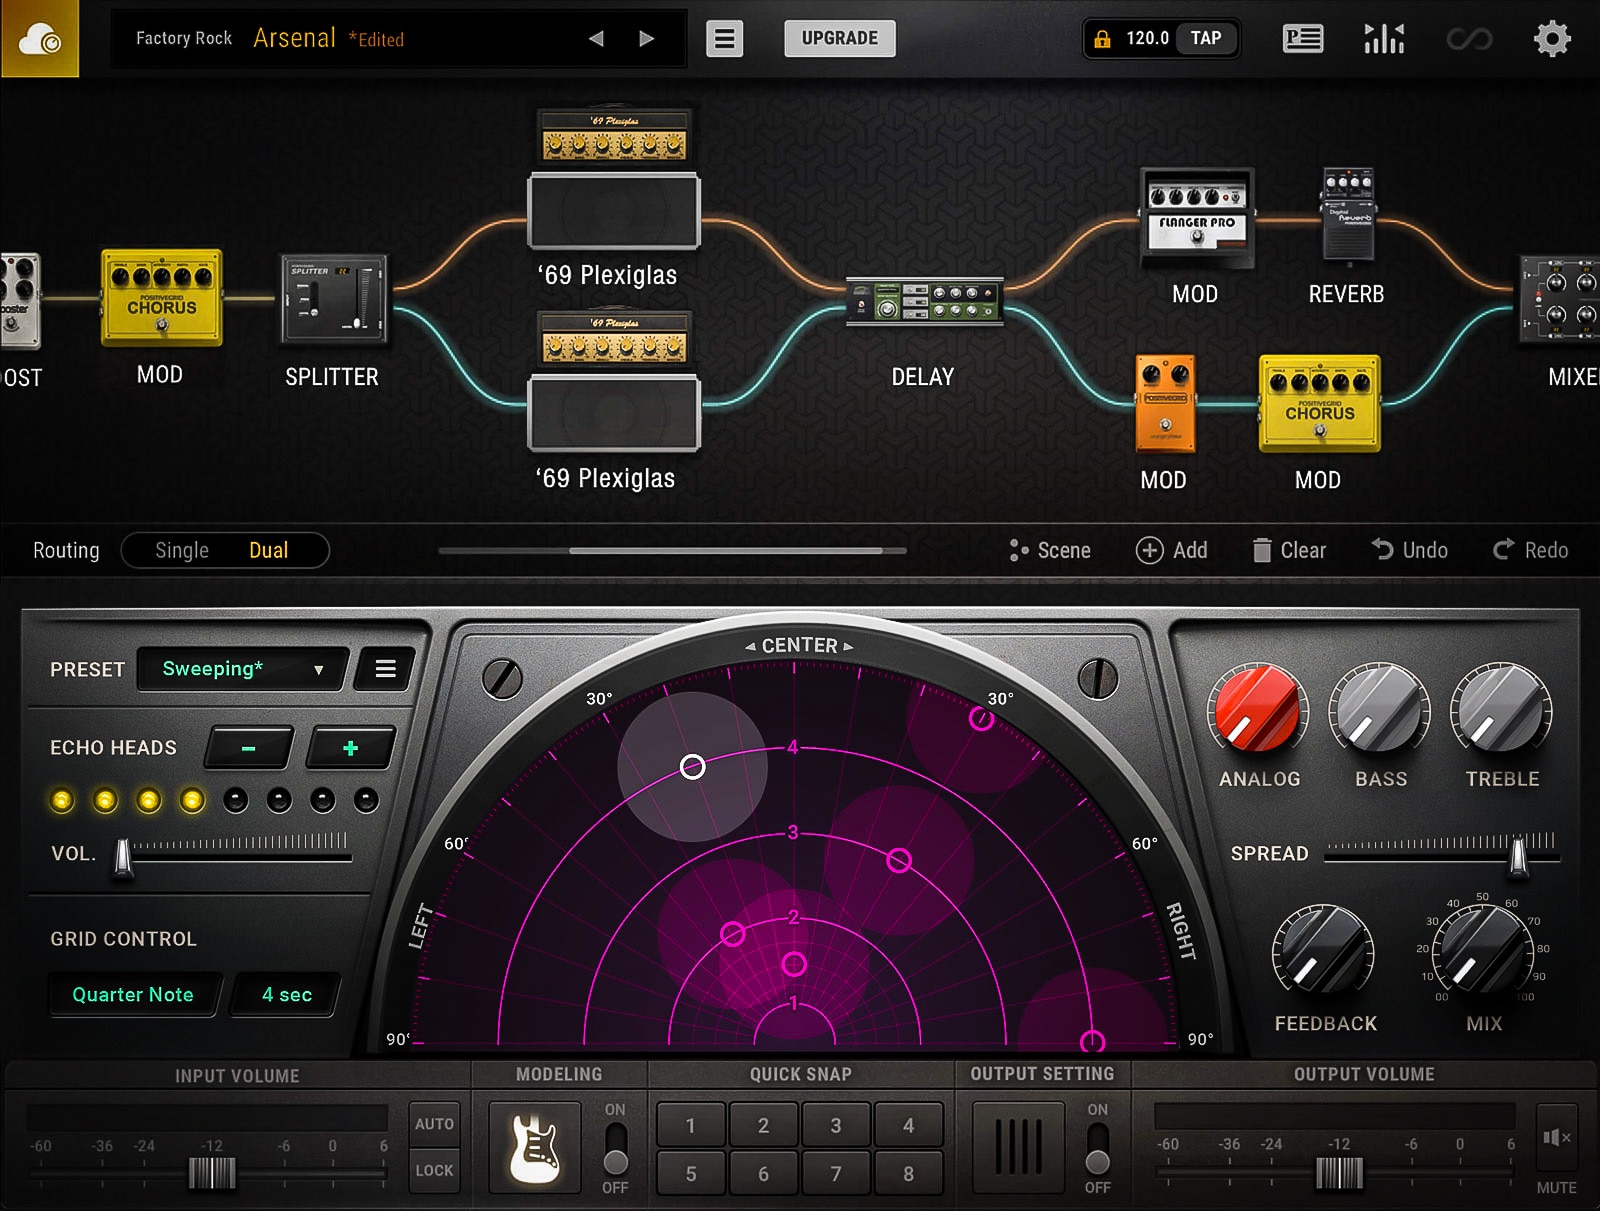Click the Positive Grid cloud logo

(x=40, y=40)
